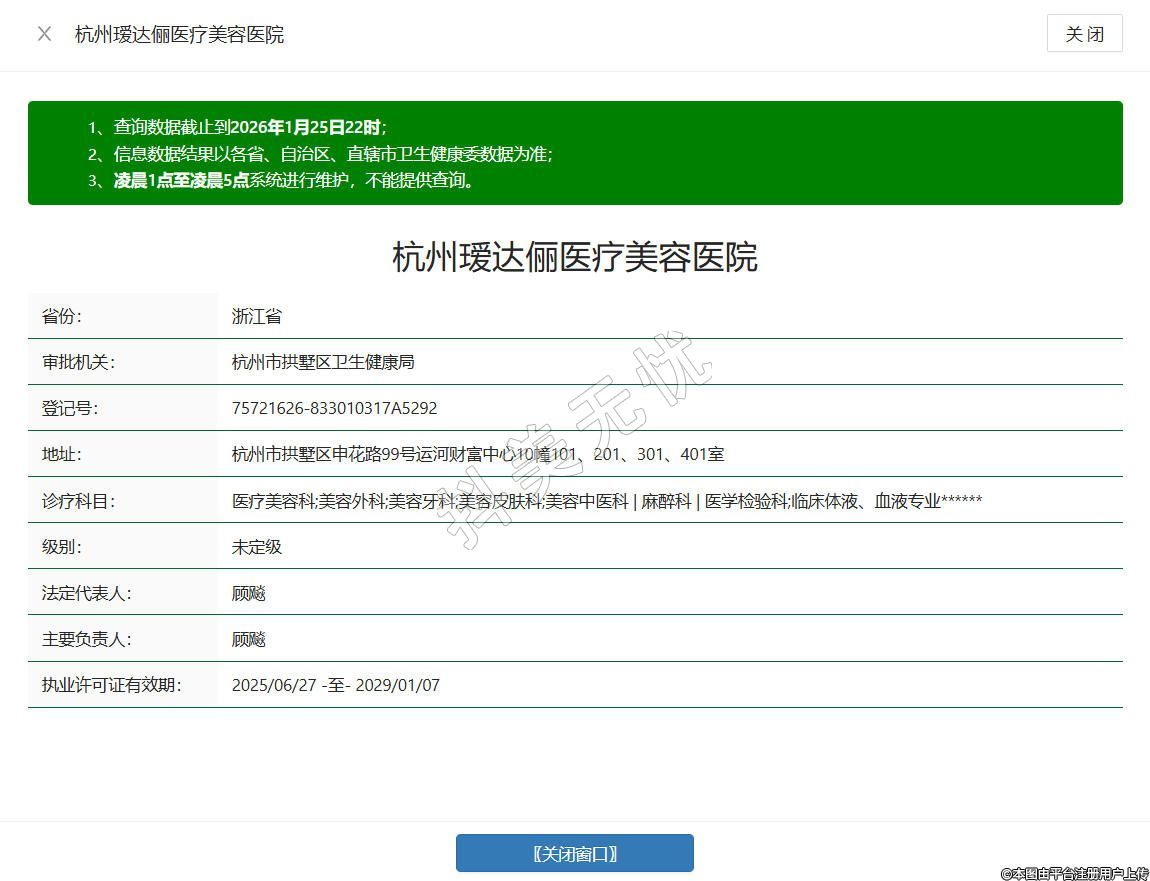Click the large centered hospital name heading

(574, 257)
